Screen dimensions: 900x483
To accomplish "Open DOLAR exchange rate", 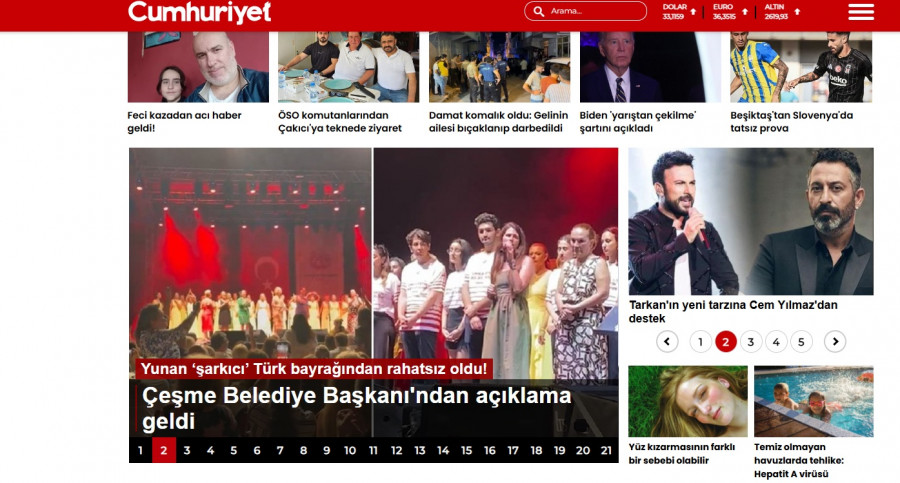I will point(674,11).
